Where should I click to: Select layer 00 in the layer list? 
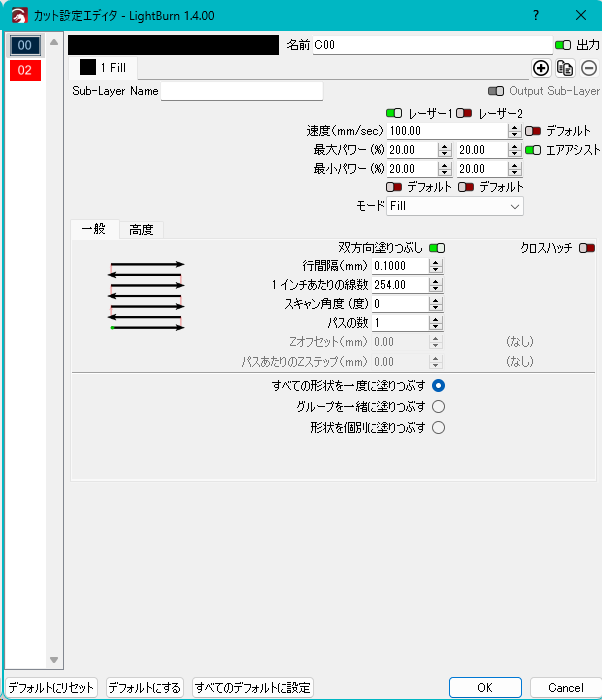(25, 45)
